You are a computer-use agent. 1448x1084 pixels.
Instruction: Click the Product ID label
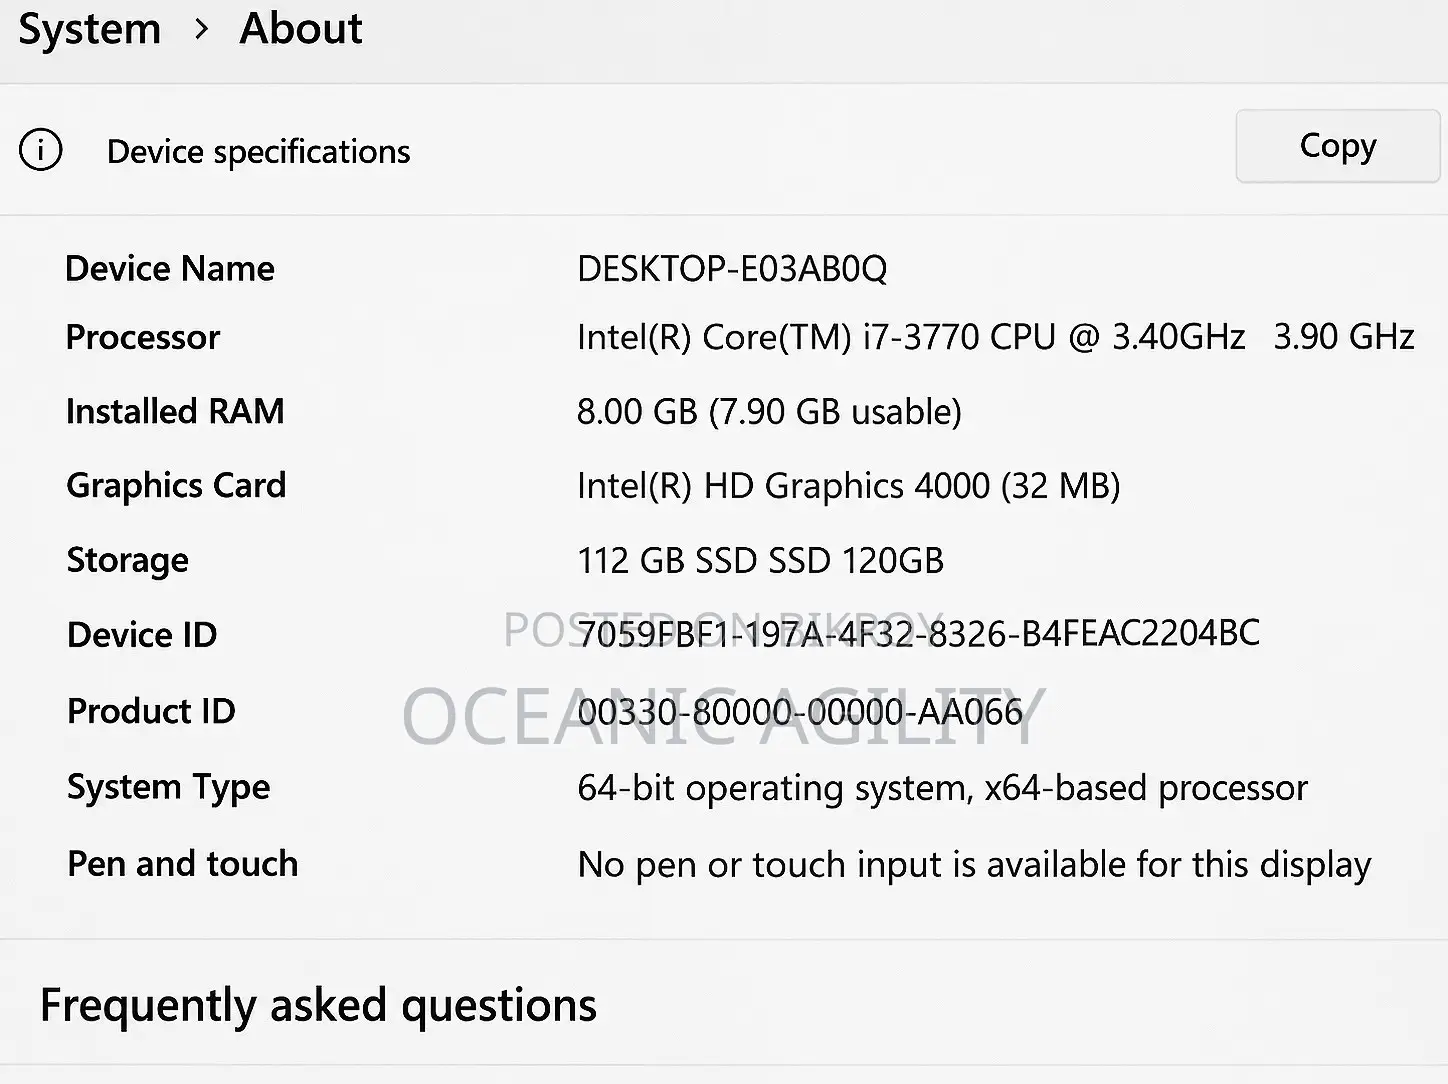151,711
